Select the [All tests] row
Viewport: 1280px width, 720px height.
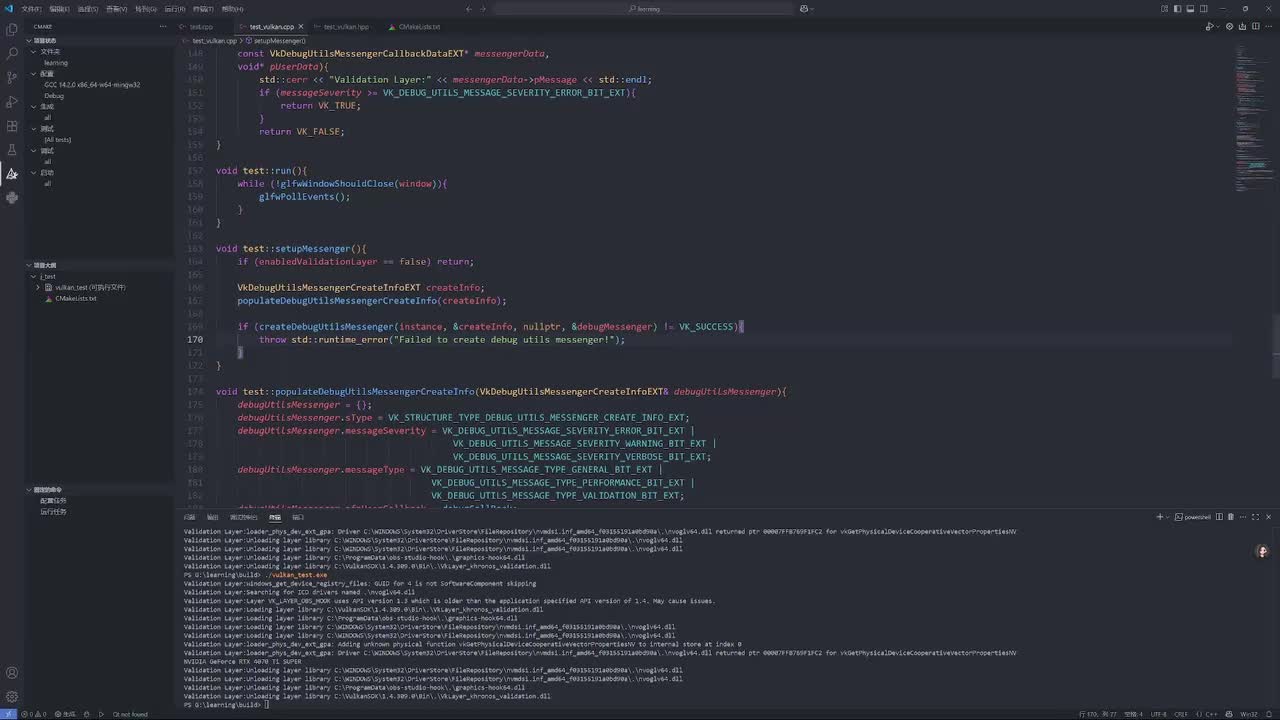coord(57,140)
